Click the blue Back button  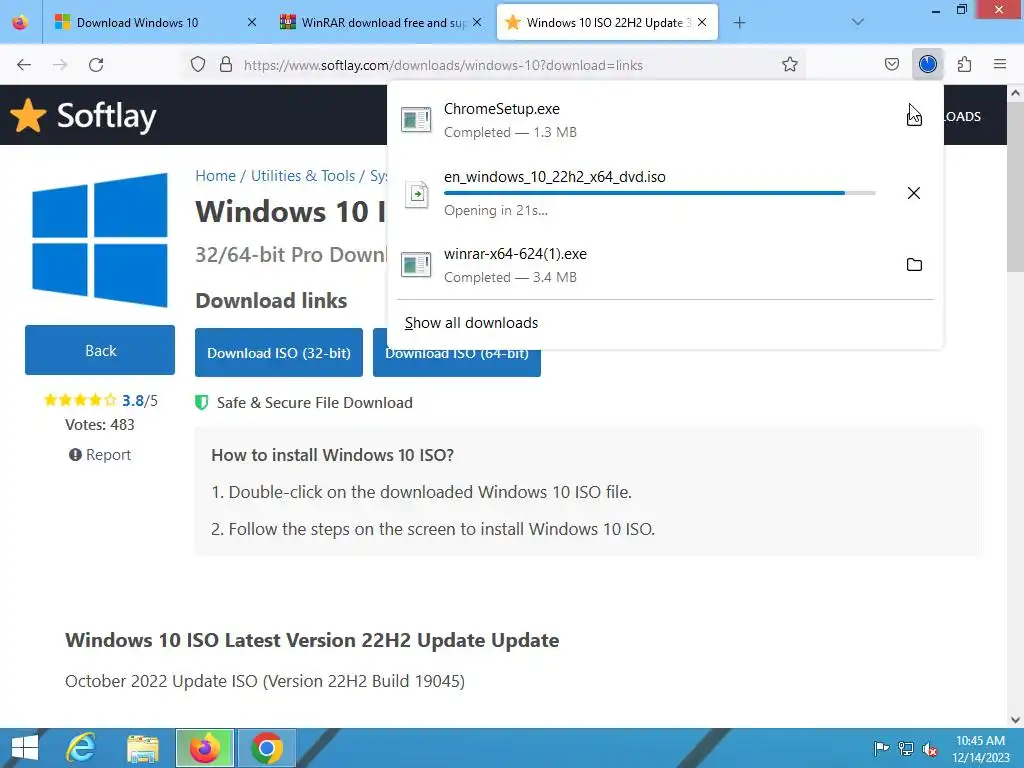tap(100, 351)
